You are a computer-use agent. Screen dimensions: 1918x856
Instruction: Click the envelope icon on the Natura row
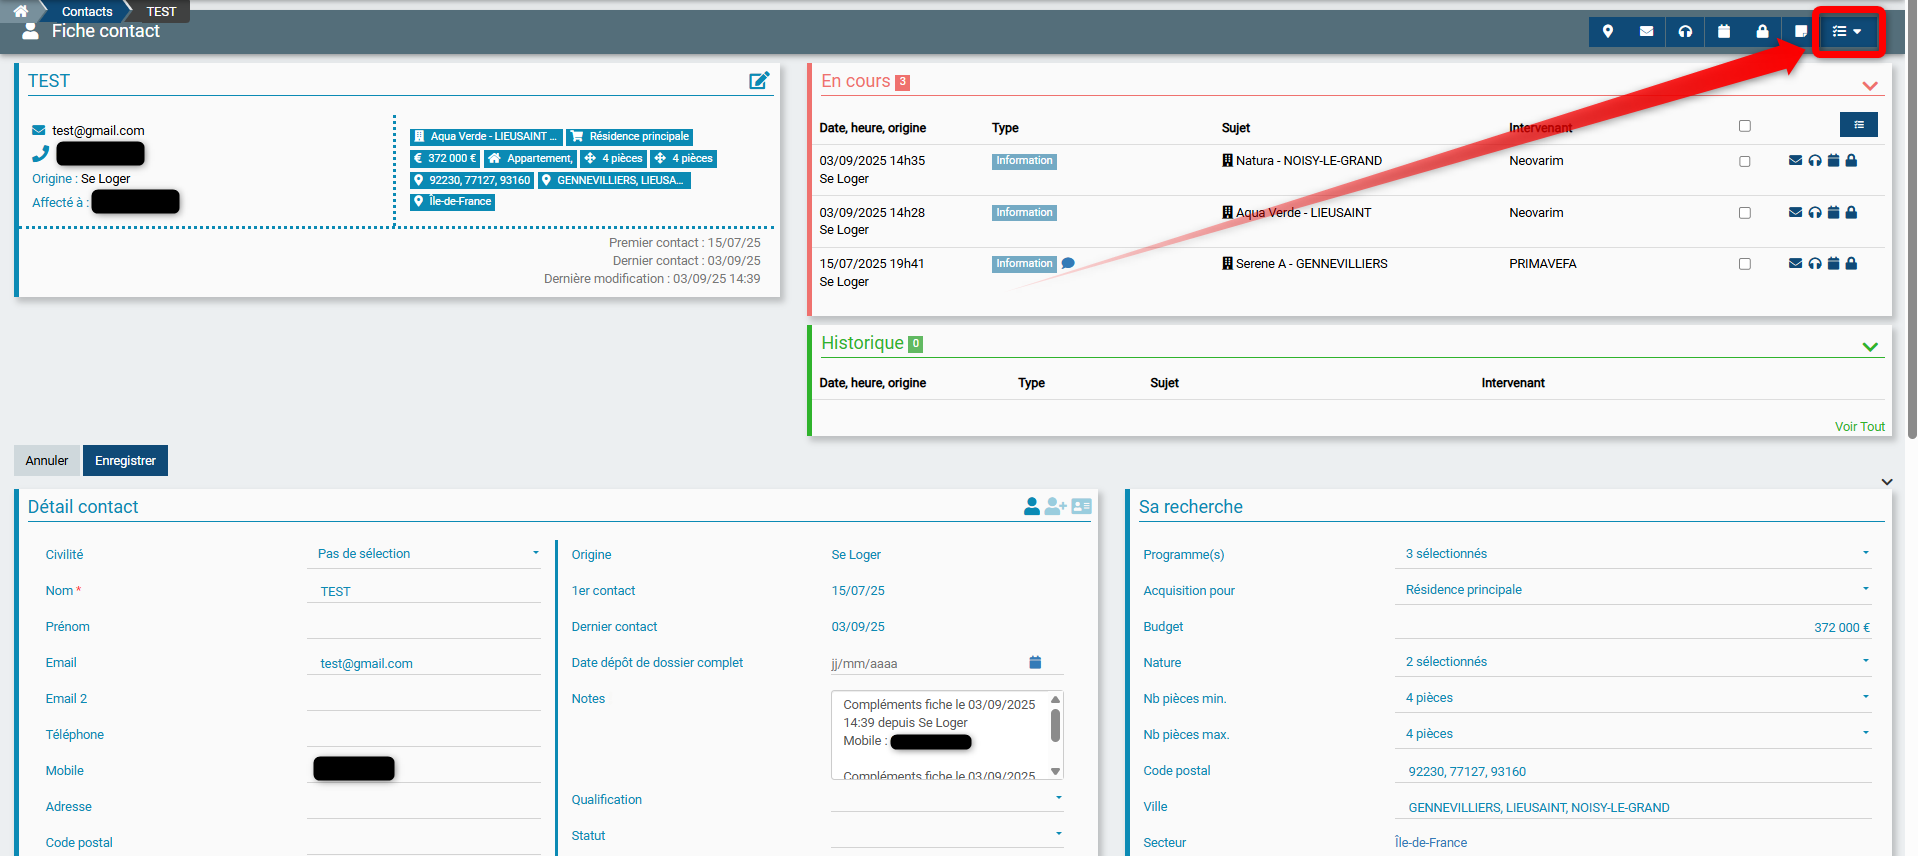[1795, 161]
